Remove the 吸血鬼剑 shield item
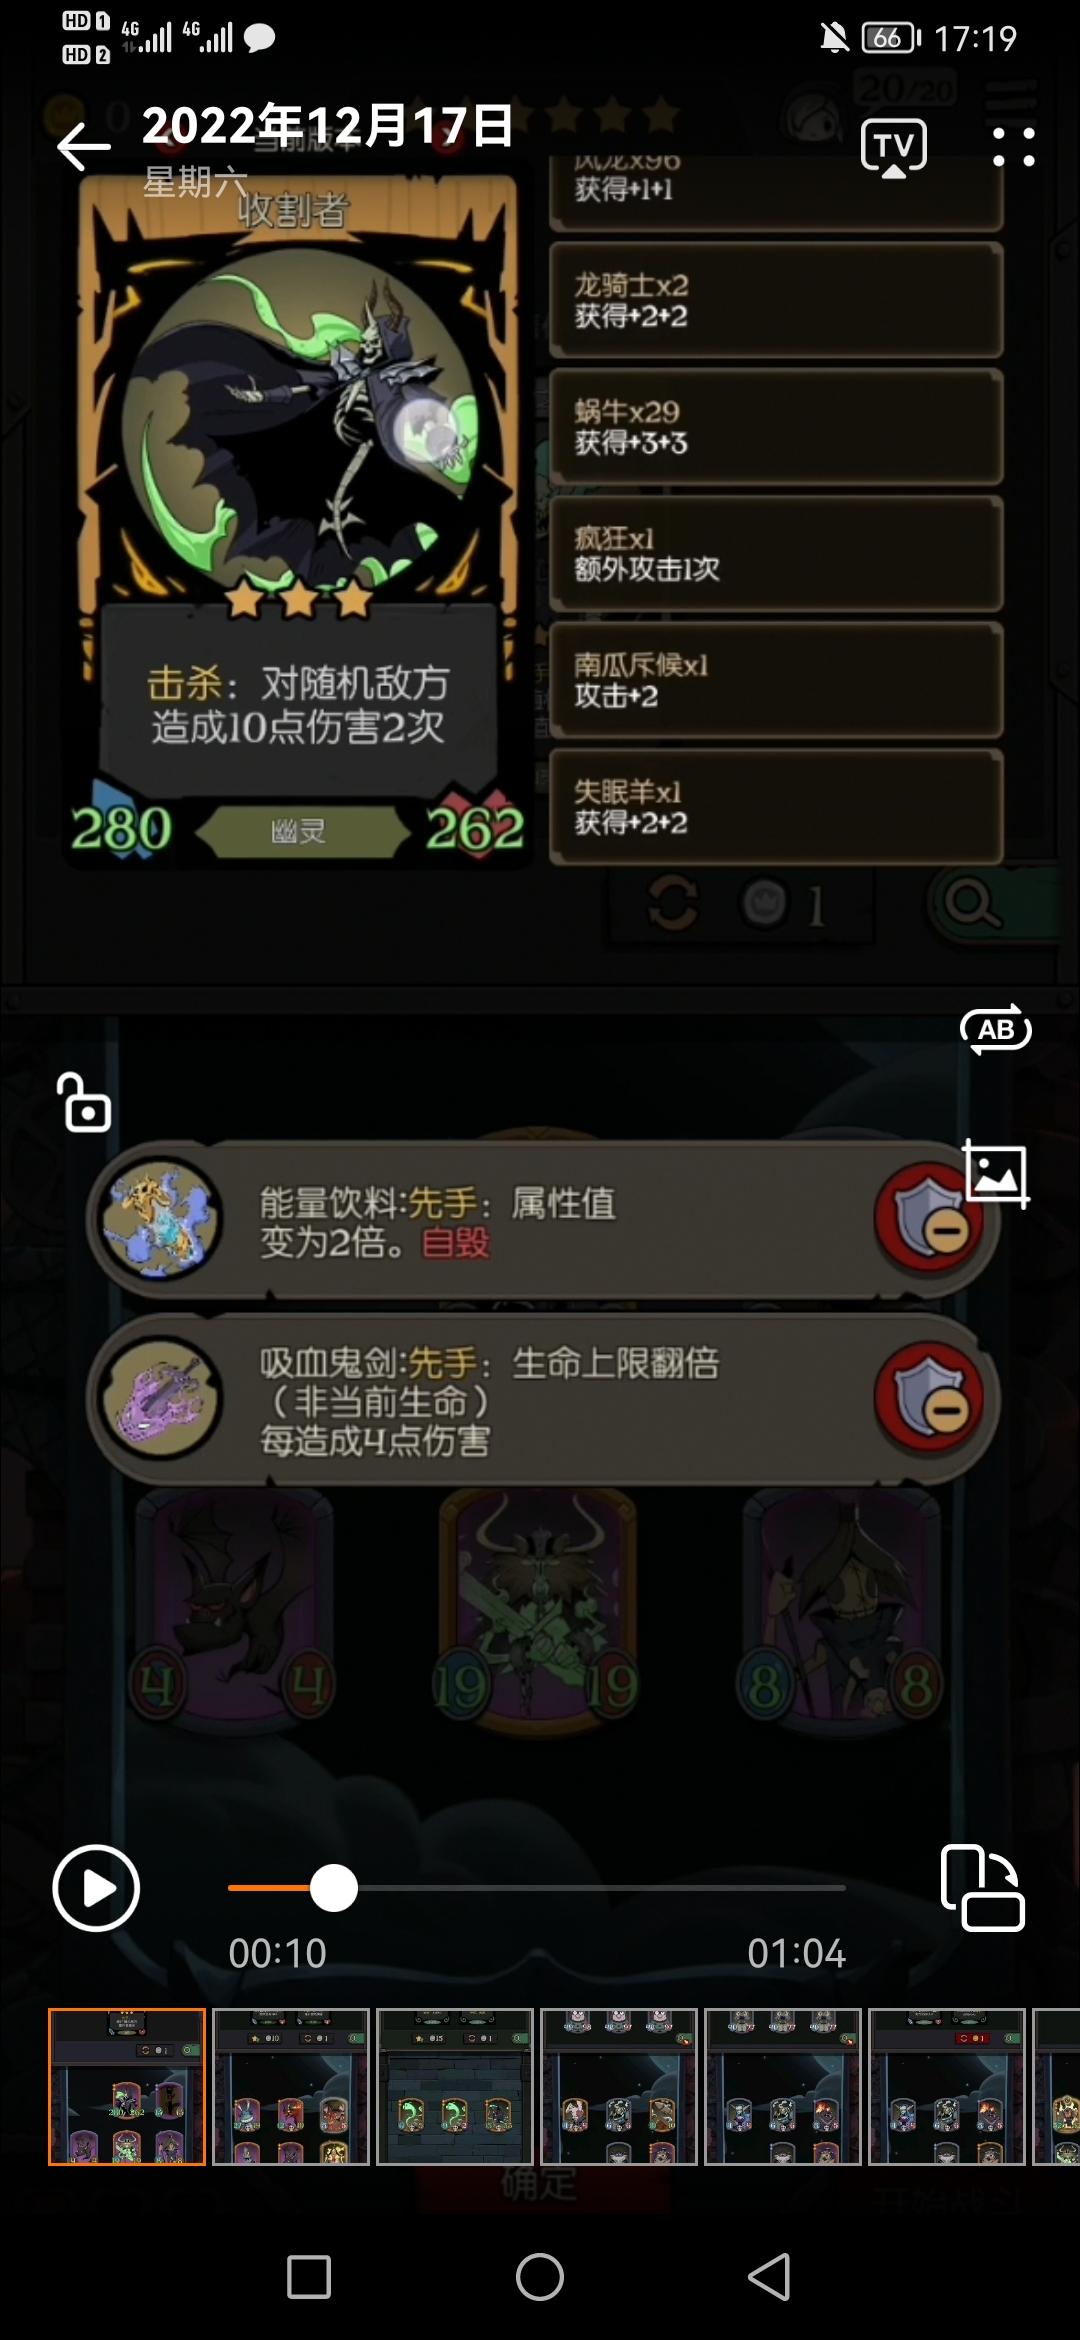The width and height of the screenshot is (1080, 2340). click(929, 1397)
